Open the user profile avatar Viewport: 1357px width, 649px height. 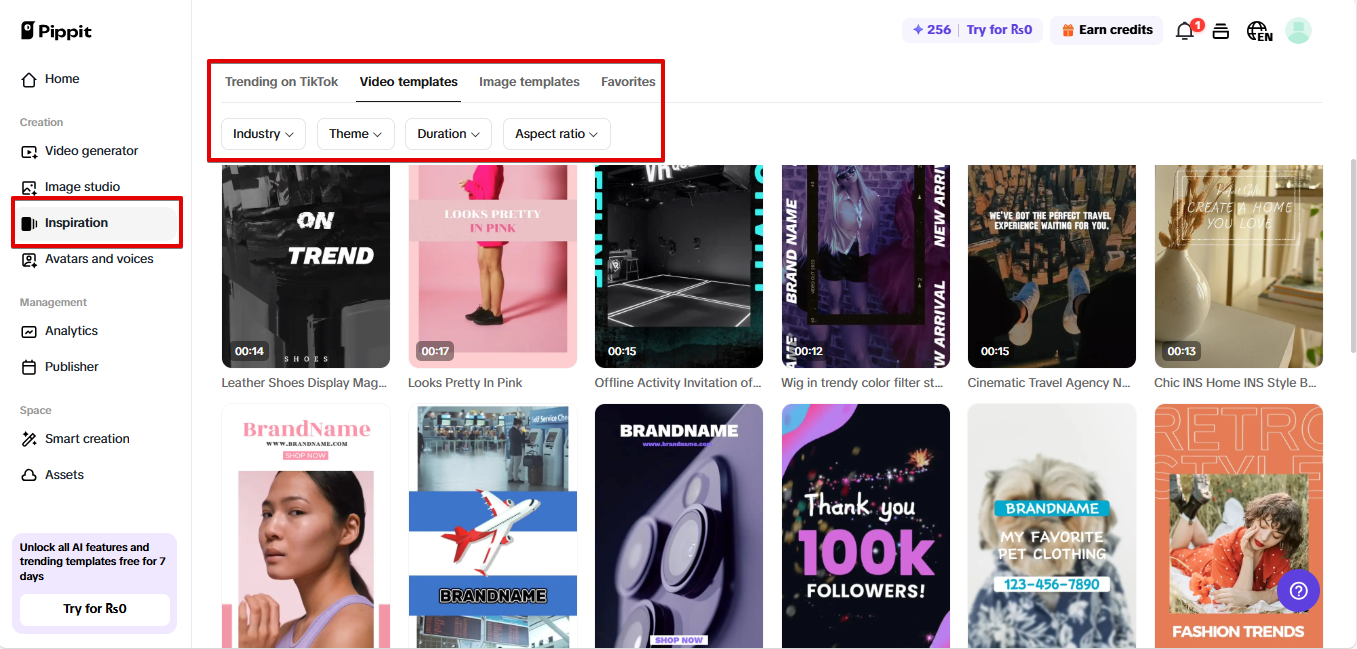(x=1298, y=31)
